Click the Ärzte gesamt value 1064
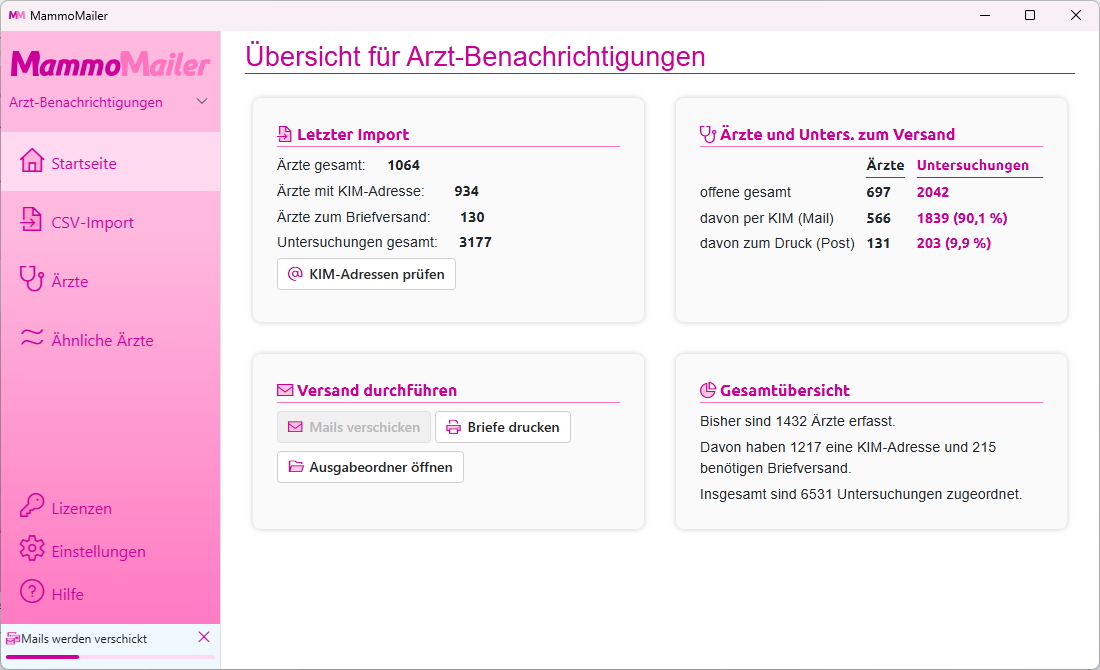 tap(403, 166)
